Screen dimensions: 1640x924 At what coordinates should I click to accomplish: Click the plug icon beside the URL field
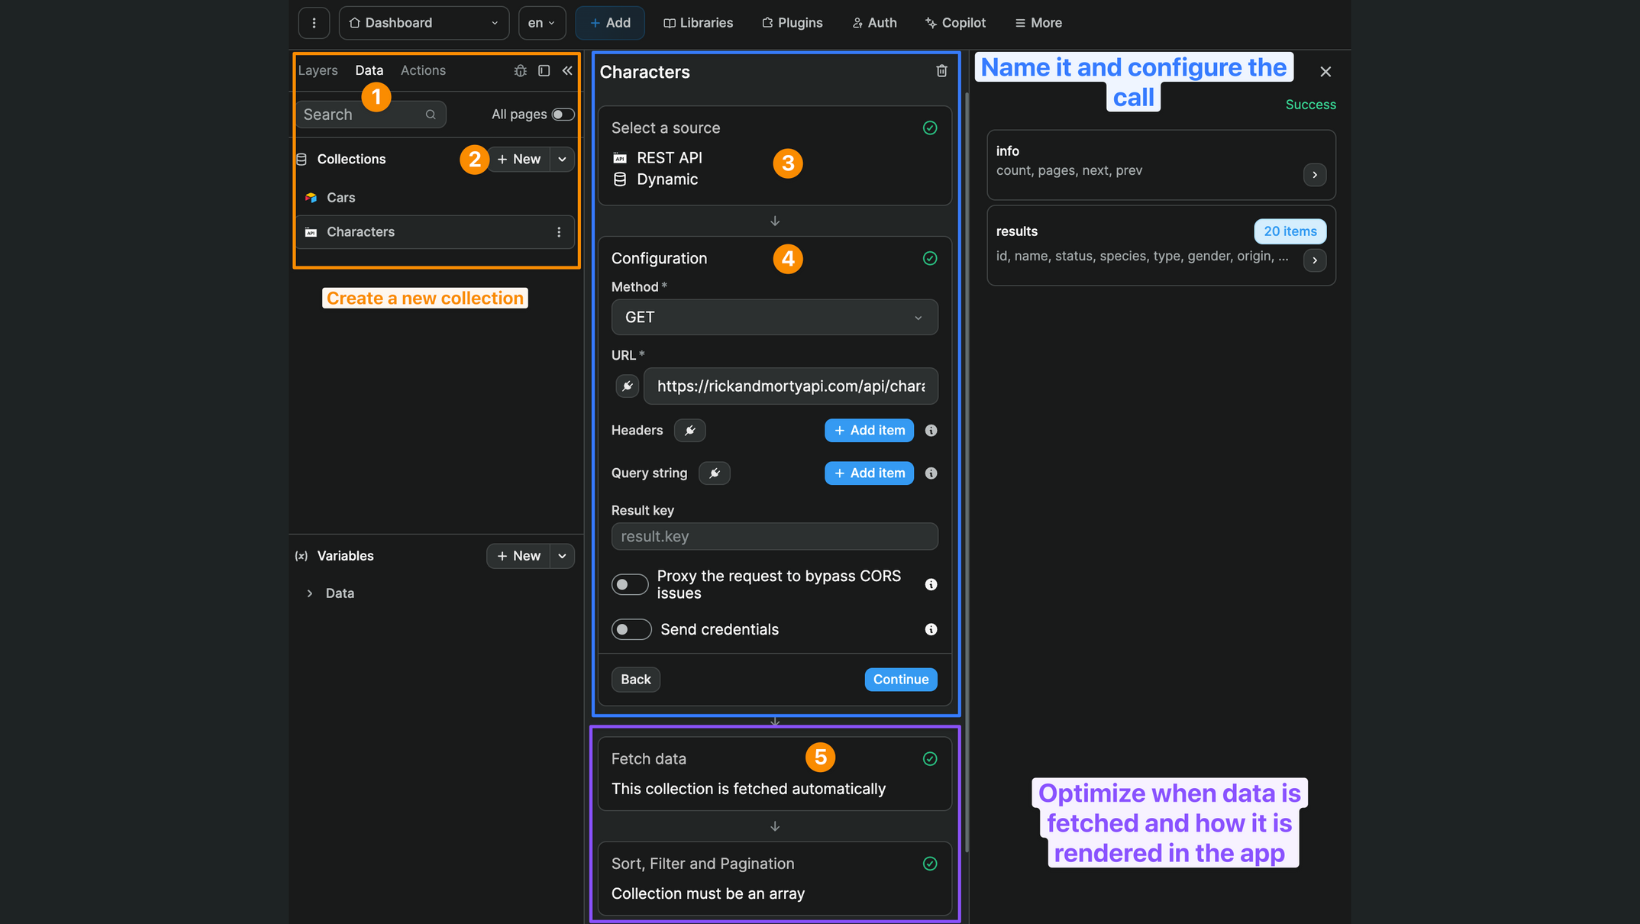(626, 386)
